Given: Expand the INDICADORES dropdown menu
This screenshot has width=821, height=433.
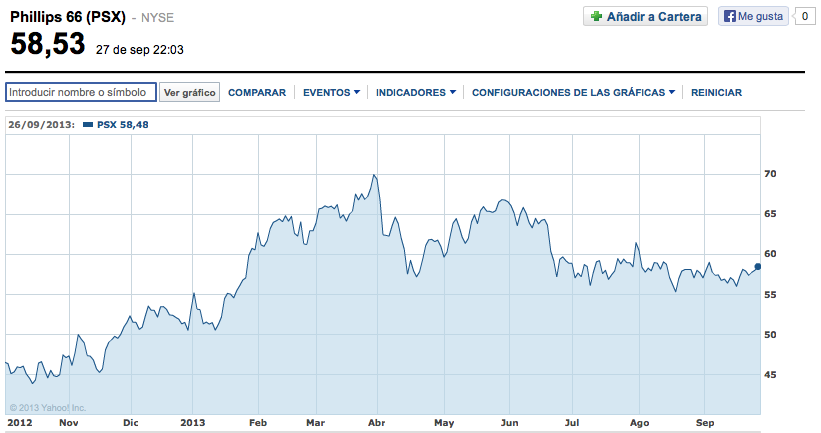Looking at the screenshot, I should coord(416,93).
